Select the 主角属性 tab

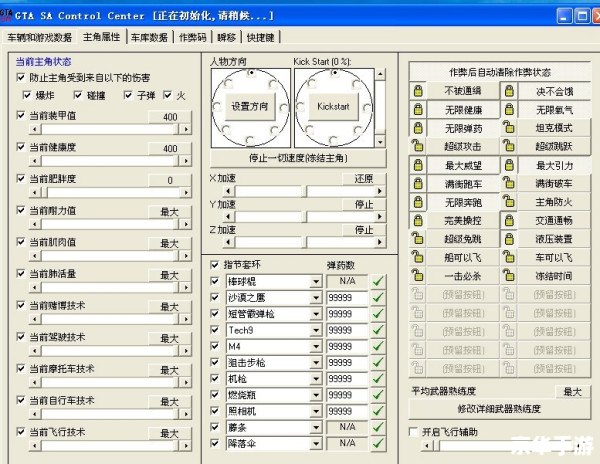(x=101, y=37)
